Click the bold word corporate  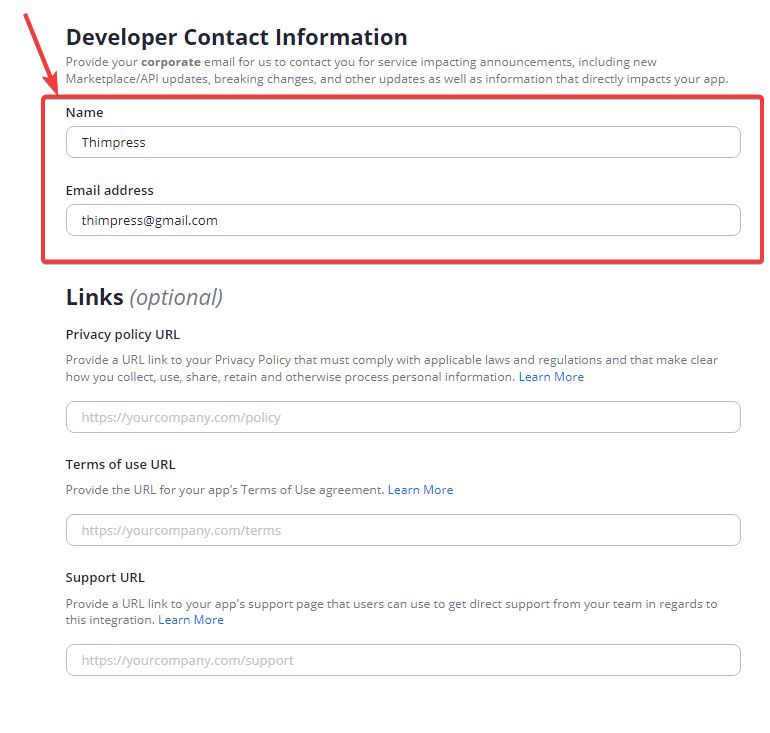coord(169,62)
